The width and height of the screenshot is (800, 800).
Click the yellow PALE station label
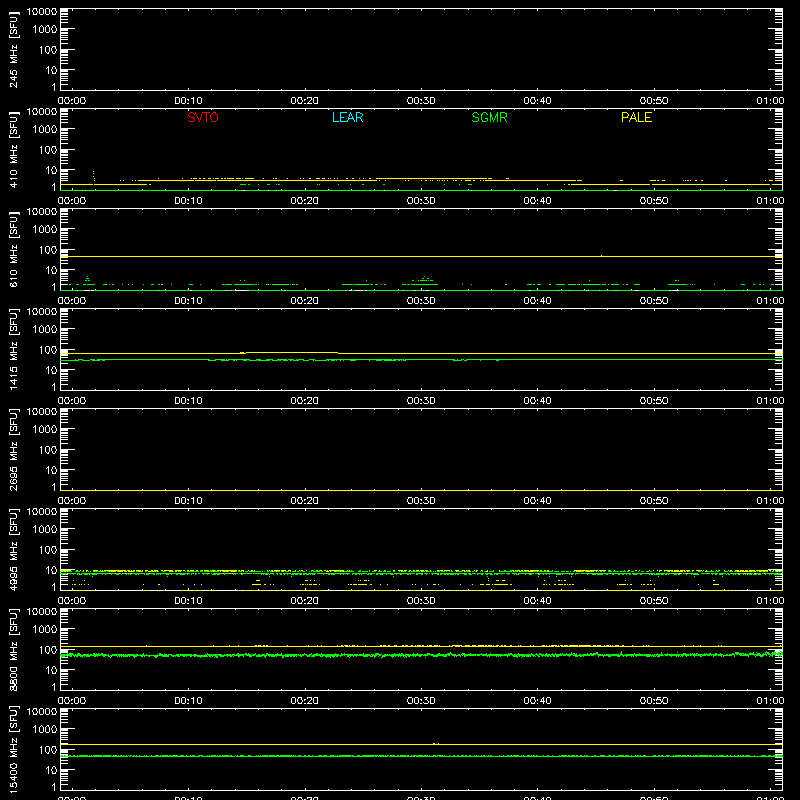(x=636, y=117)
